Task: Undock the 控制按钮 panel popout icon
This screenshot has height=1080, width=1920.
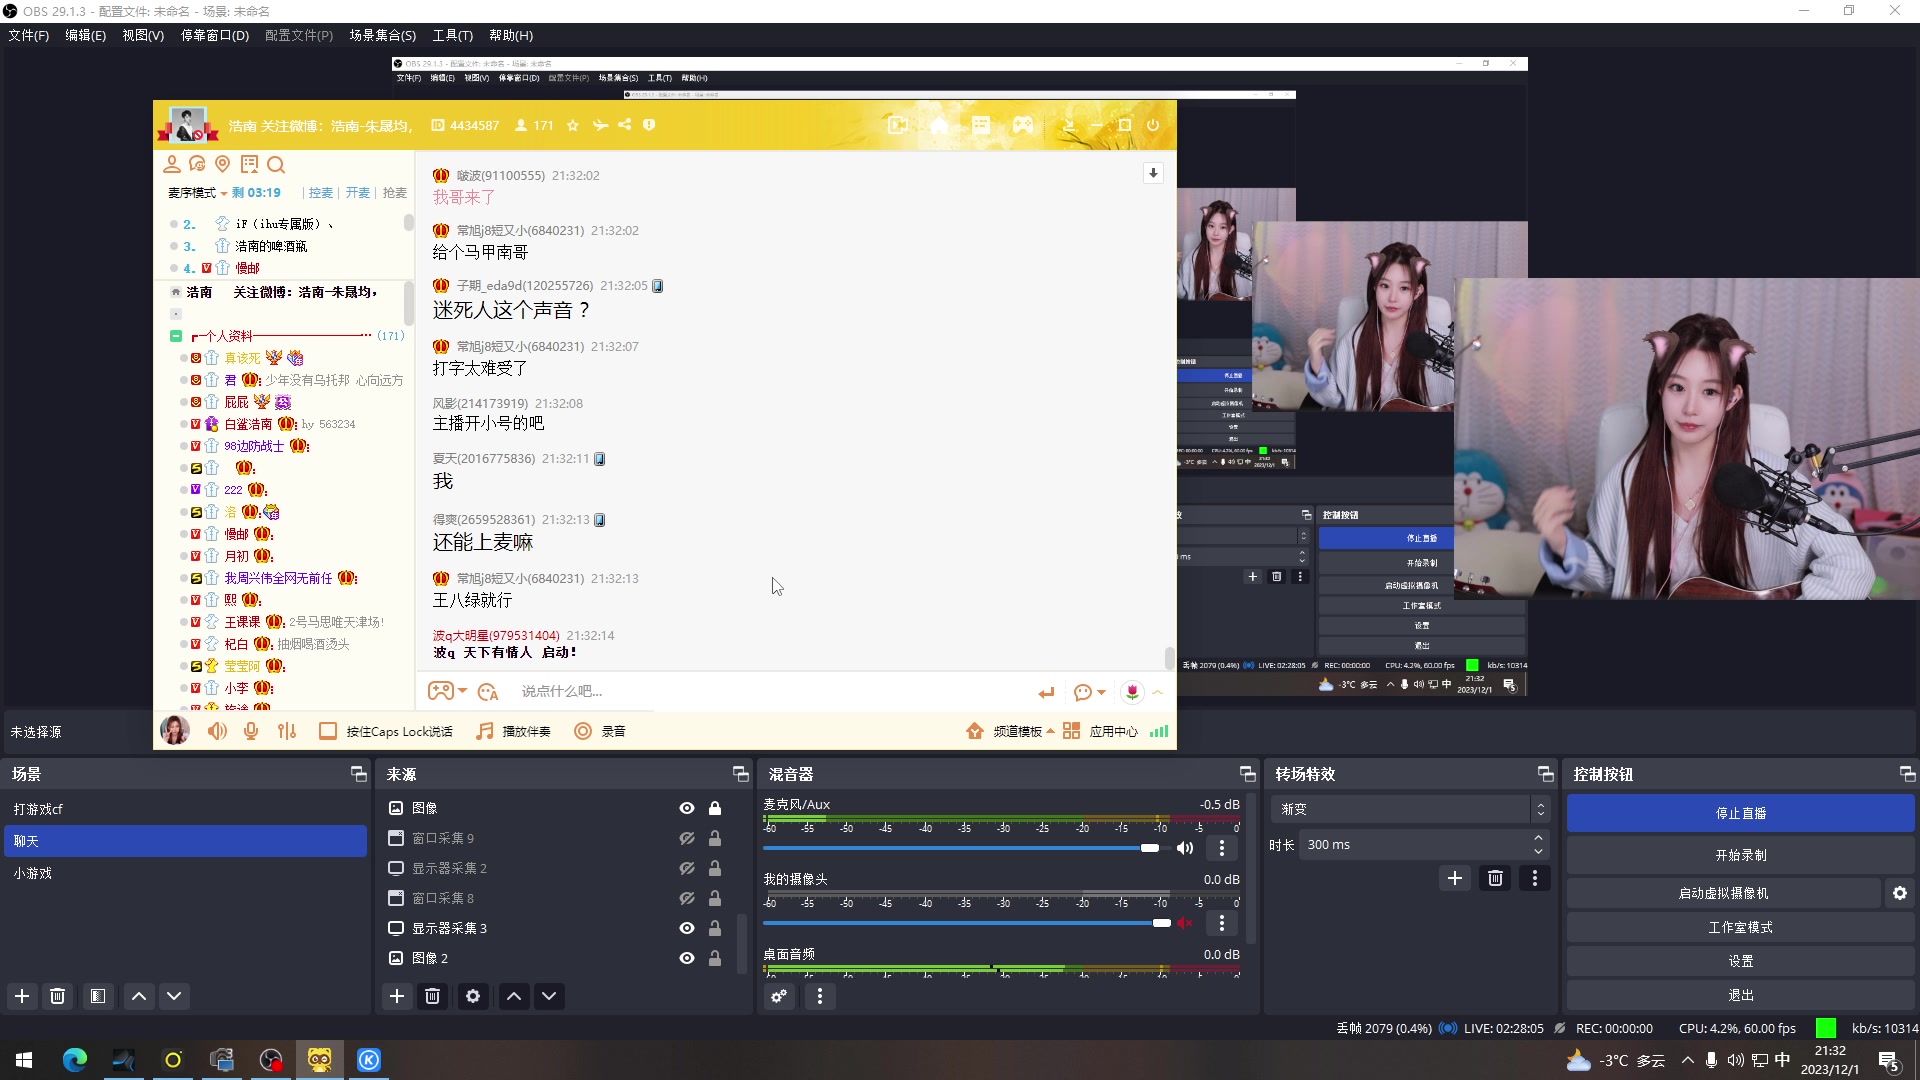Action: click(1907, 774)
